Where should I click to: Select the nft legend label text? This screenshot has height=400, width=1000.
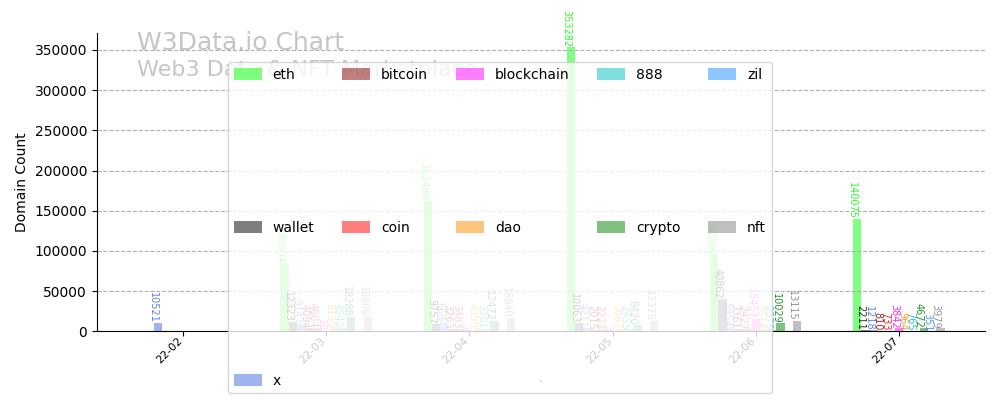pyautogui.click(x=756, y=227)
